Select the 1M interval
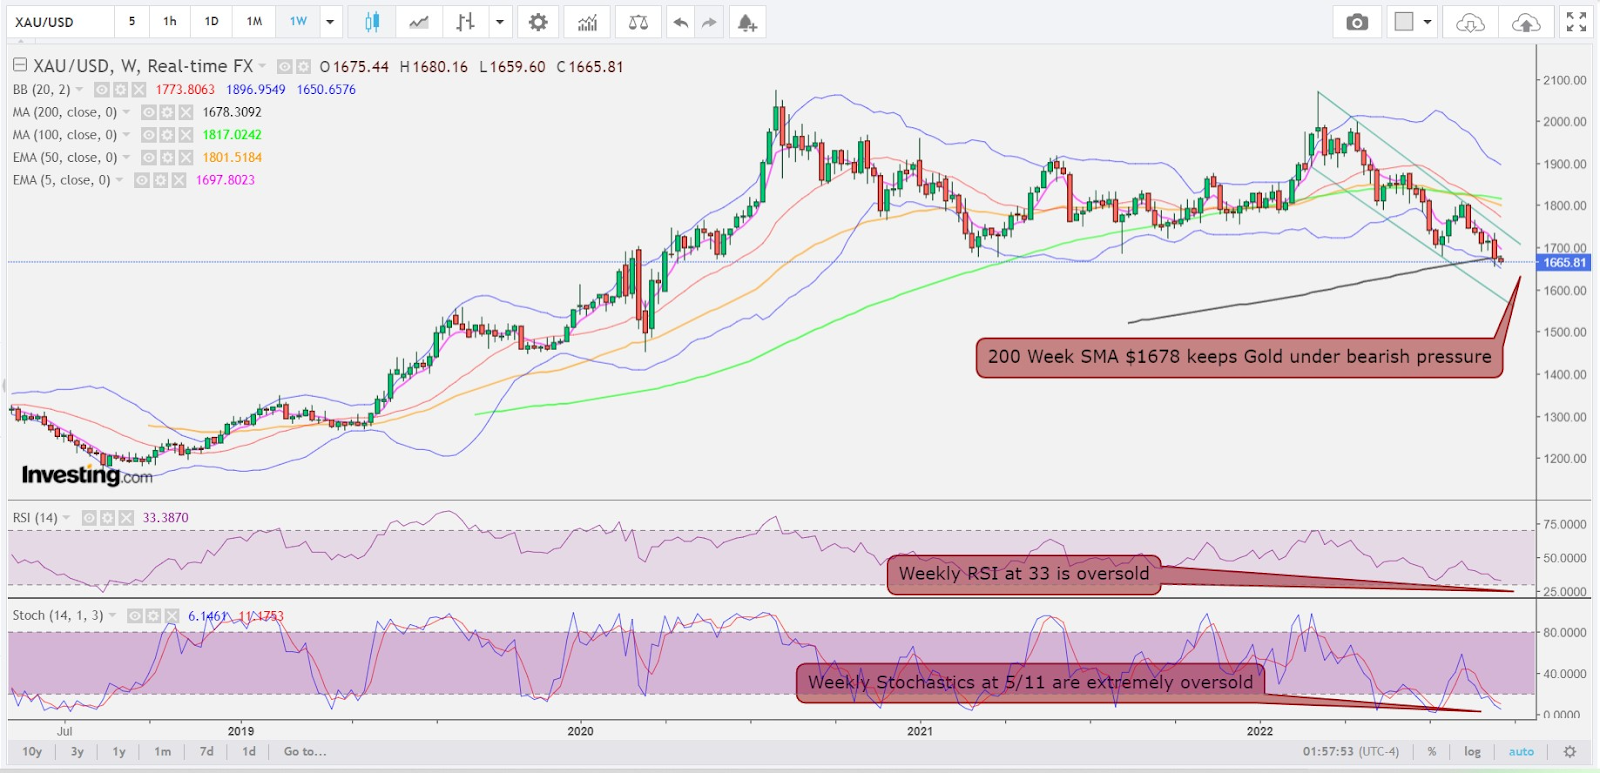This screenshot has width=1600, height=773. coord(255,21)
